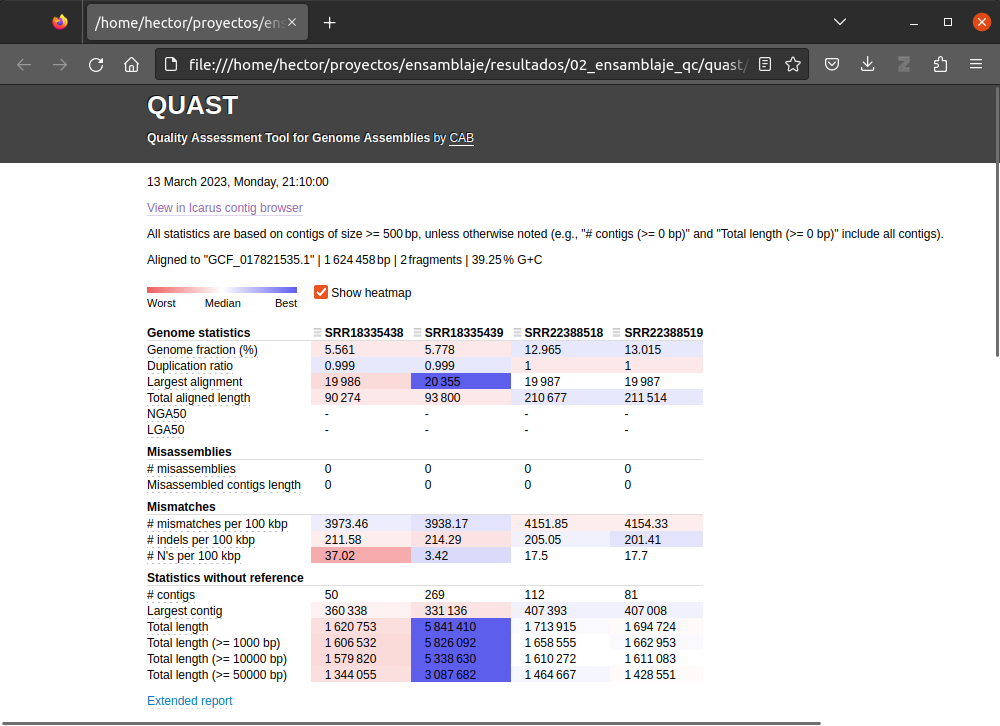Toggle reader view for this page
The image size is (1000, 726).
[765, 64]
